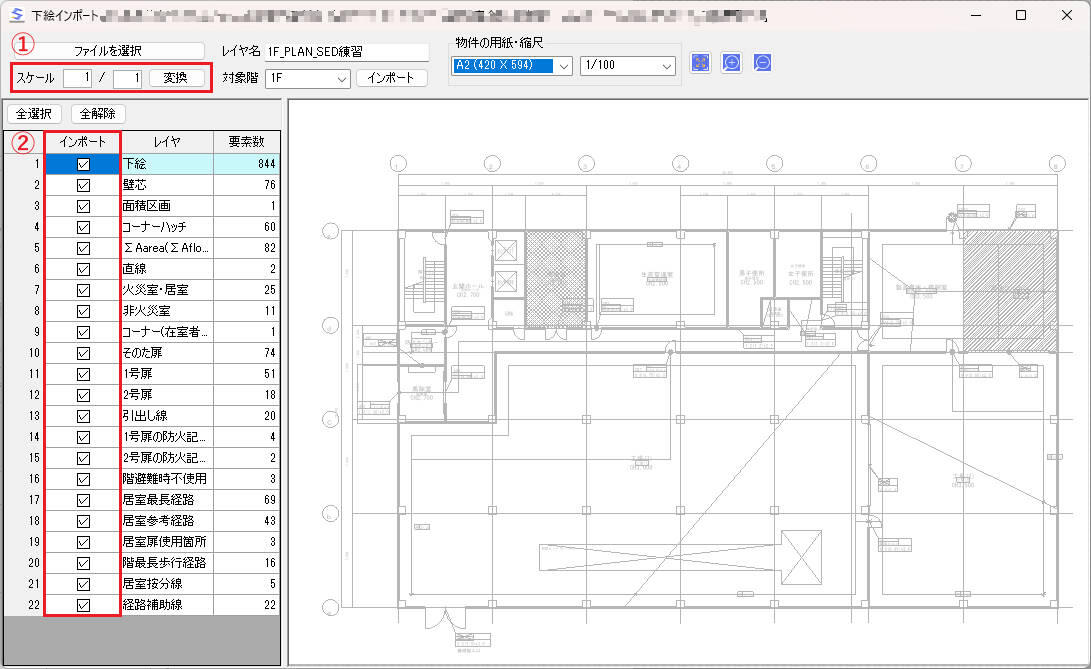
Task: Toggle import checkbox for その他扉 layer
Action: tap(83, 353)
